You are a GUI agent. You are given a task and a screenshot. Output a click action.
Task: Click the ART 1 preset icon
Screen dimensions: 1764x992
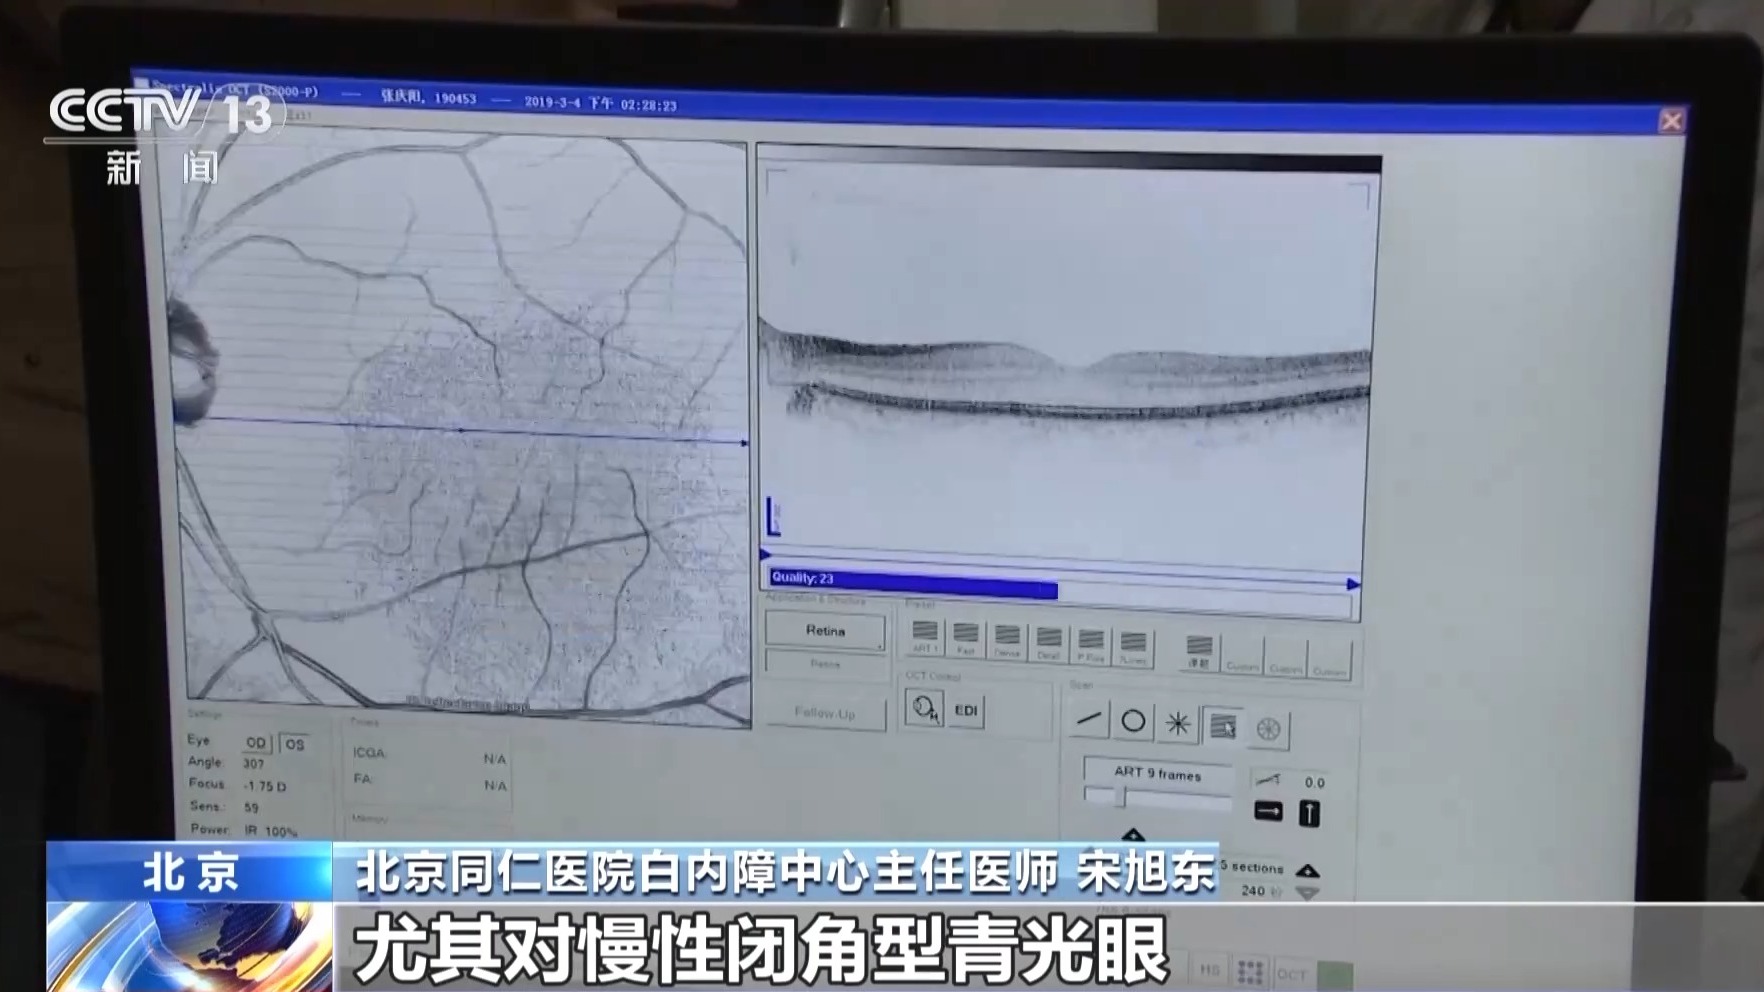tap(925, 636)
